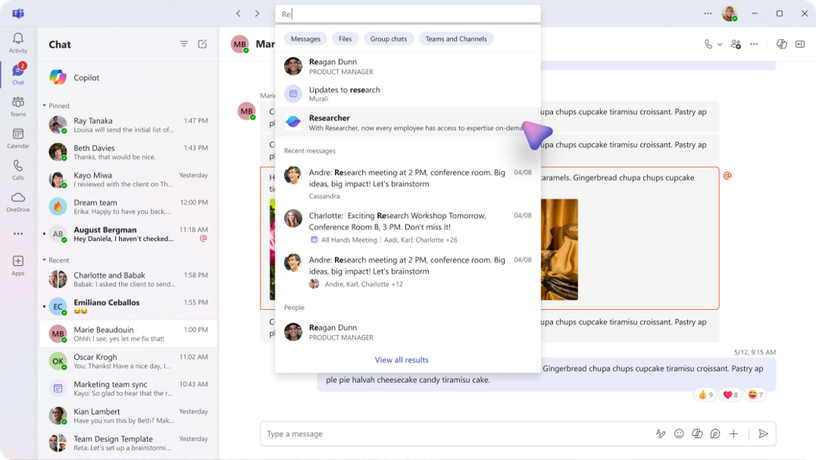Open the Activity bell in sidebar
The image size is (816, 460).
[18, 43]
